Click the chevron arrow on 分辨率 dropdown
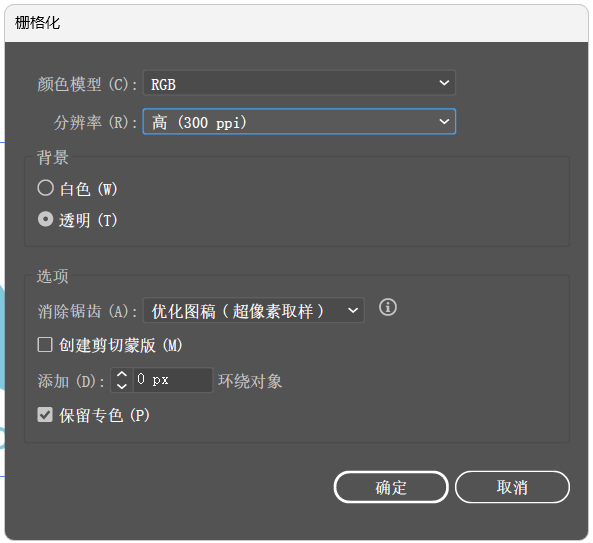 [444, 122]
